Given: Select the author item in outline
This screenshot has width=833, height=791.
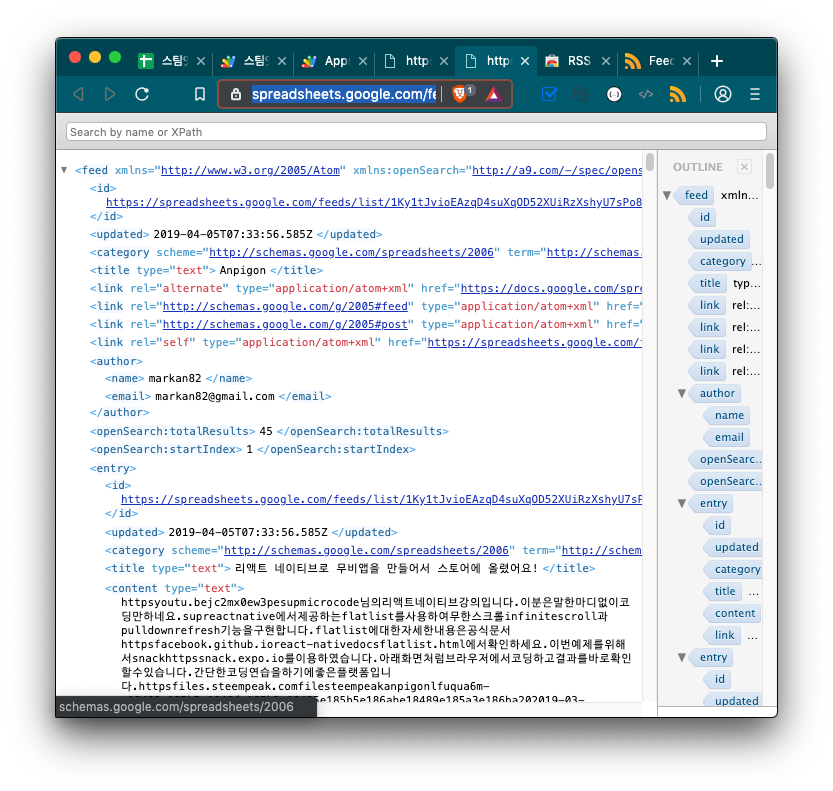Looking at the screenshot, I should coord(717,393).
